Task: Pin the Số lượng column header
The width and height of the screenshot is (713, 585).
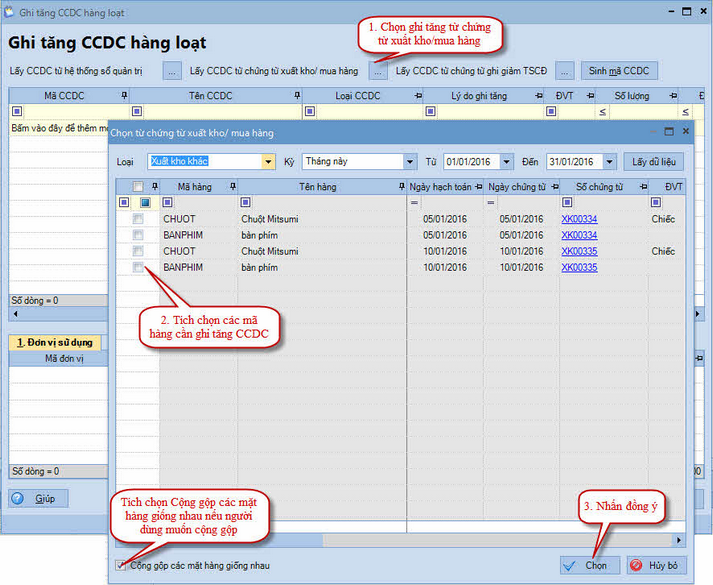Action: pos(673,95)
